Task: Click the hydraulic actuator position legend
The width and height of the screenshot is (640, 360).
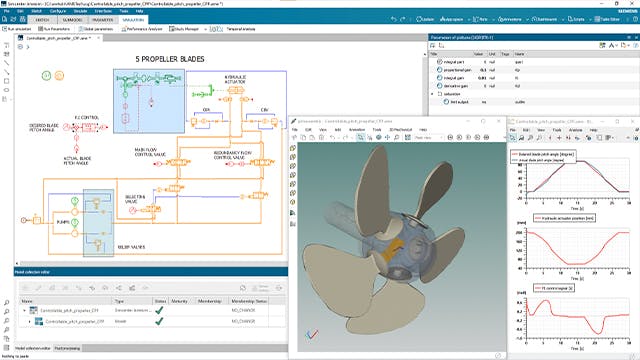Action: coord(564,218)
